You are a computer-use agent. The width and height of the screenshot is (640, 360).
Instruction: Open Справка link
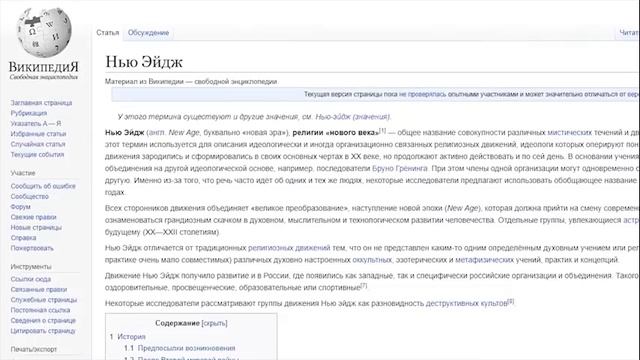click(23, 238)
